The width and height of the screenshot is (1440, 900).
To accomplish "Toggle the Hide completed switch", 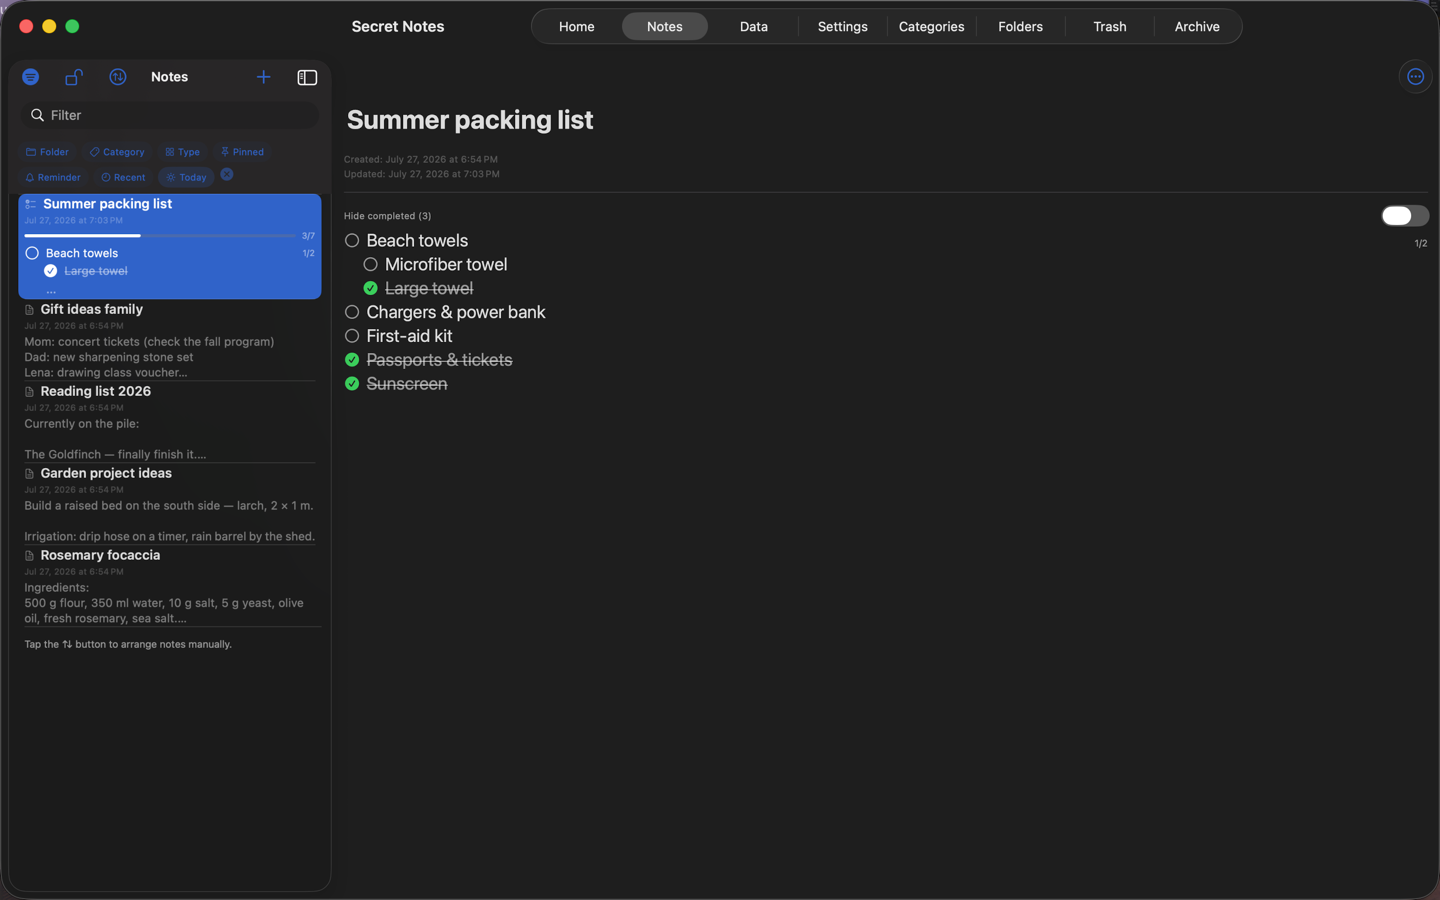I will point(1404,216).
